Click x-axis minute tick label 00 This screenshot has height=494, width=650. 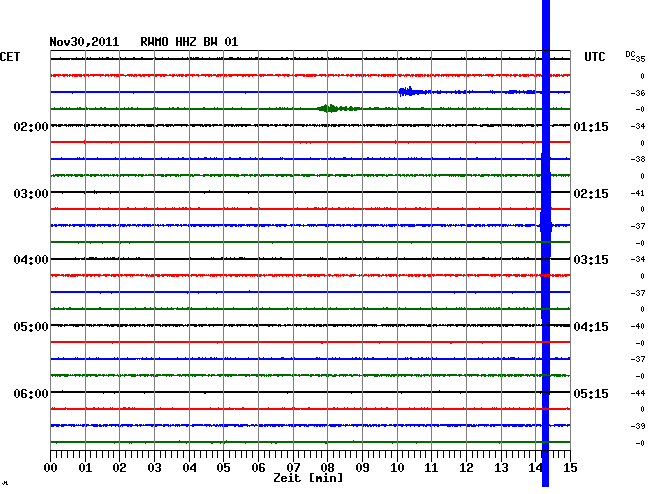point(51,467)
